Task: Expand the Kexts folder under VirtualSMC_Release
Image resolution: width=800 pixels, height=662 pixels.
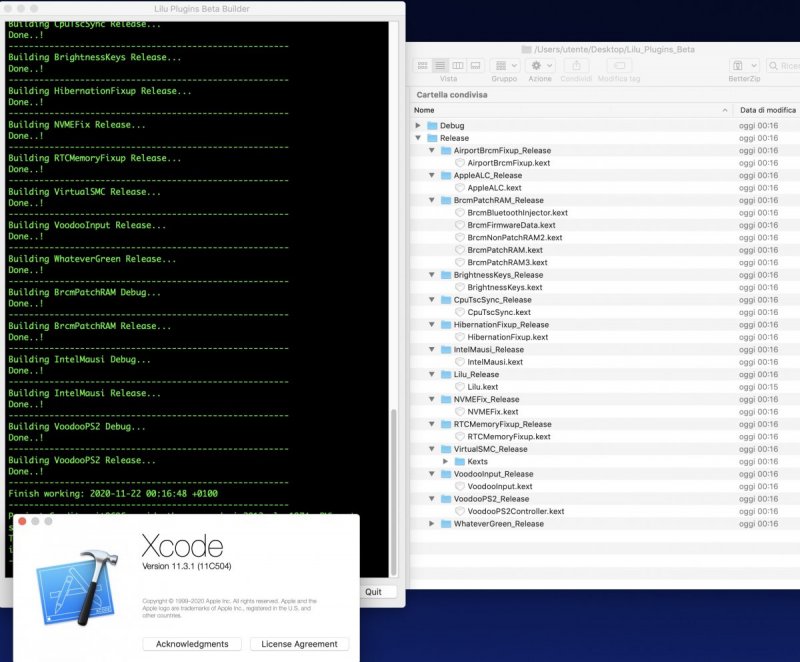Action: click(445, 462)
